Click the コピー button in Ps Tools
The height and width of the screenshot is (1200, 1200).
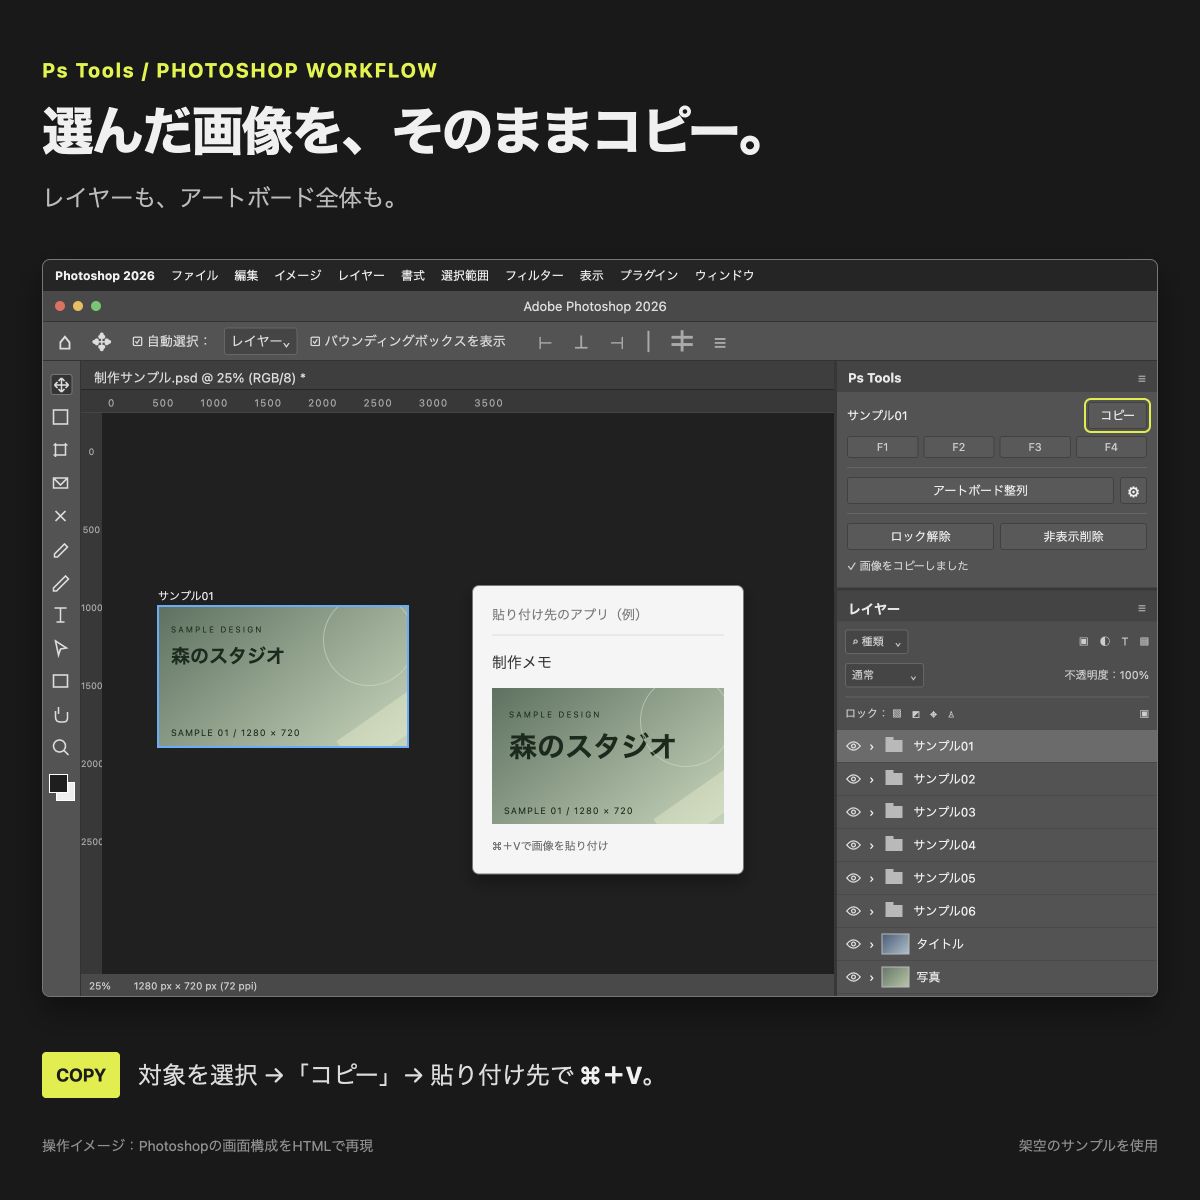pos(1117,416)
